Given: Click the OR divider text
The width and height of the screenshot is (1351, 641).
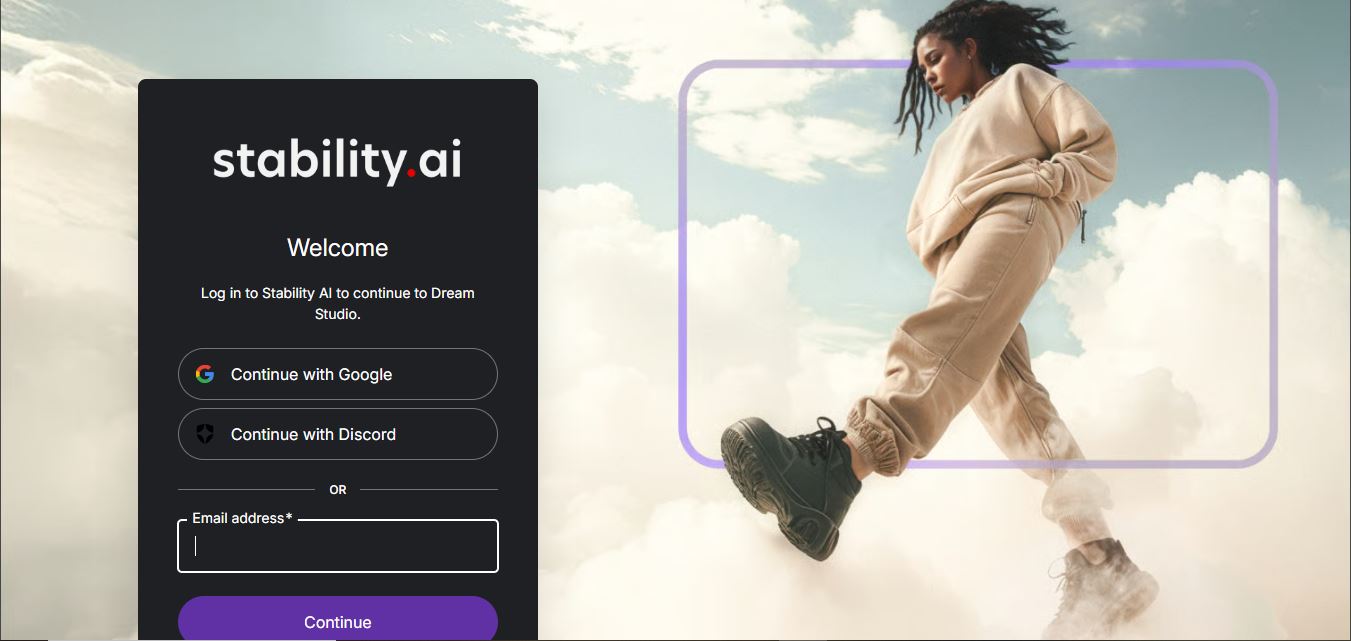Looking at the screenshot, I should [338, 490].
